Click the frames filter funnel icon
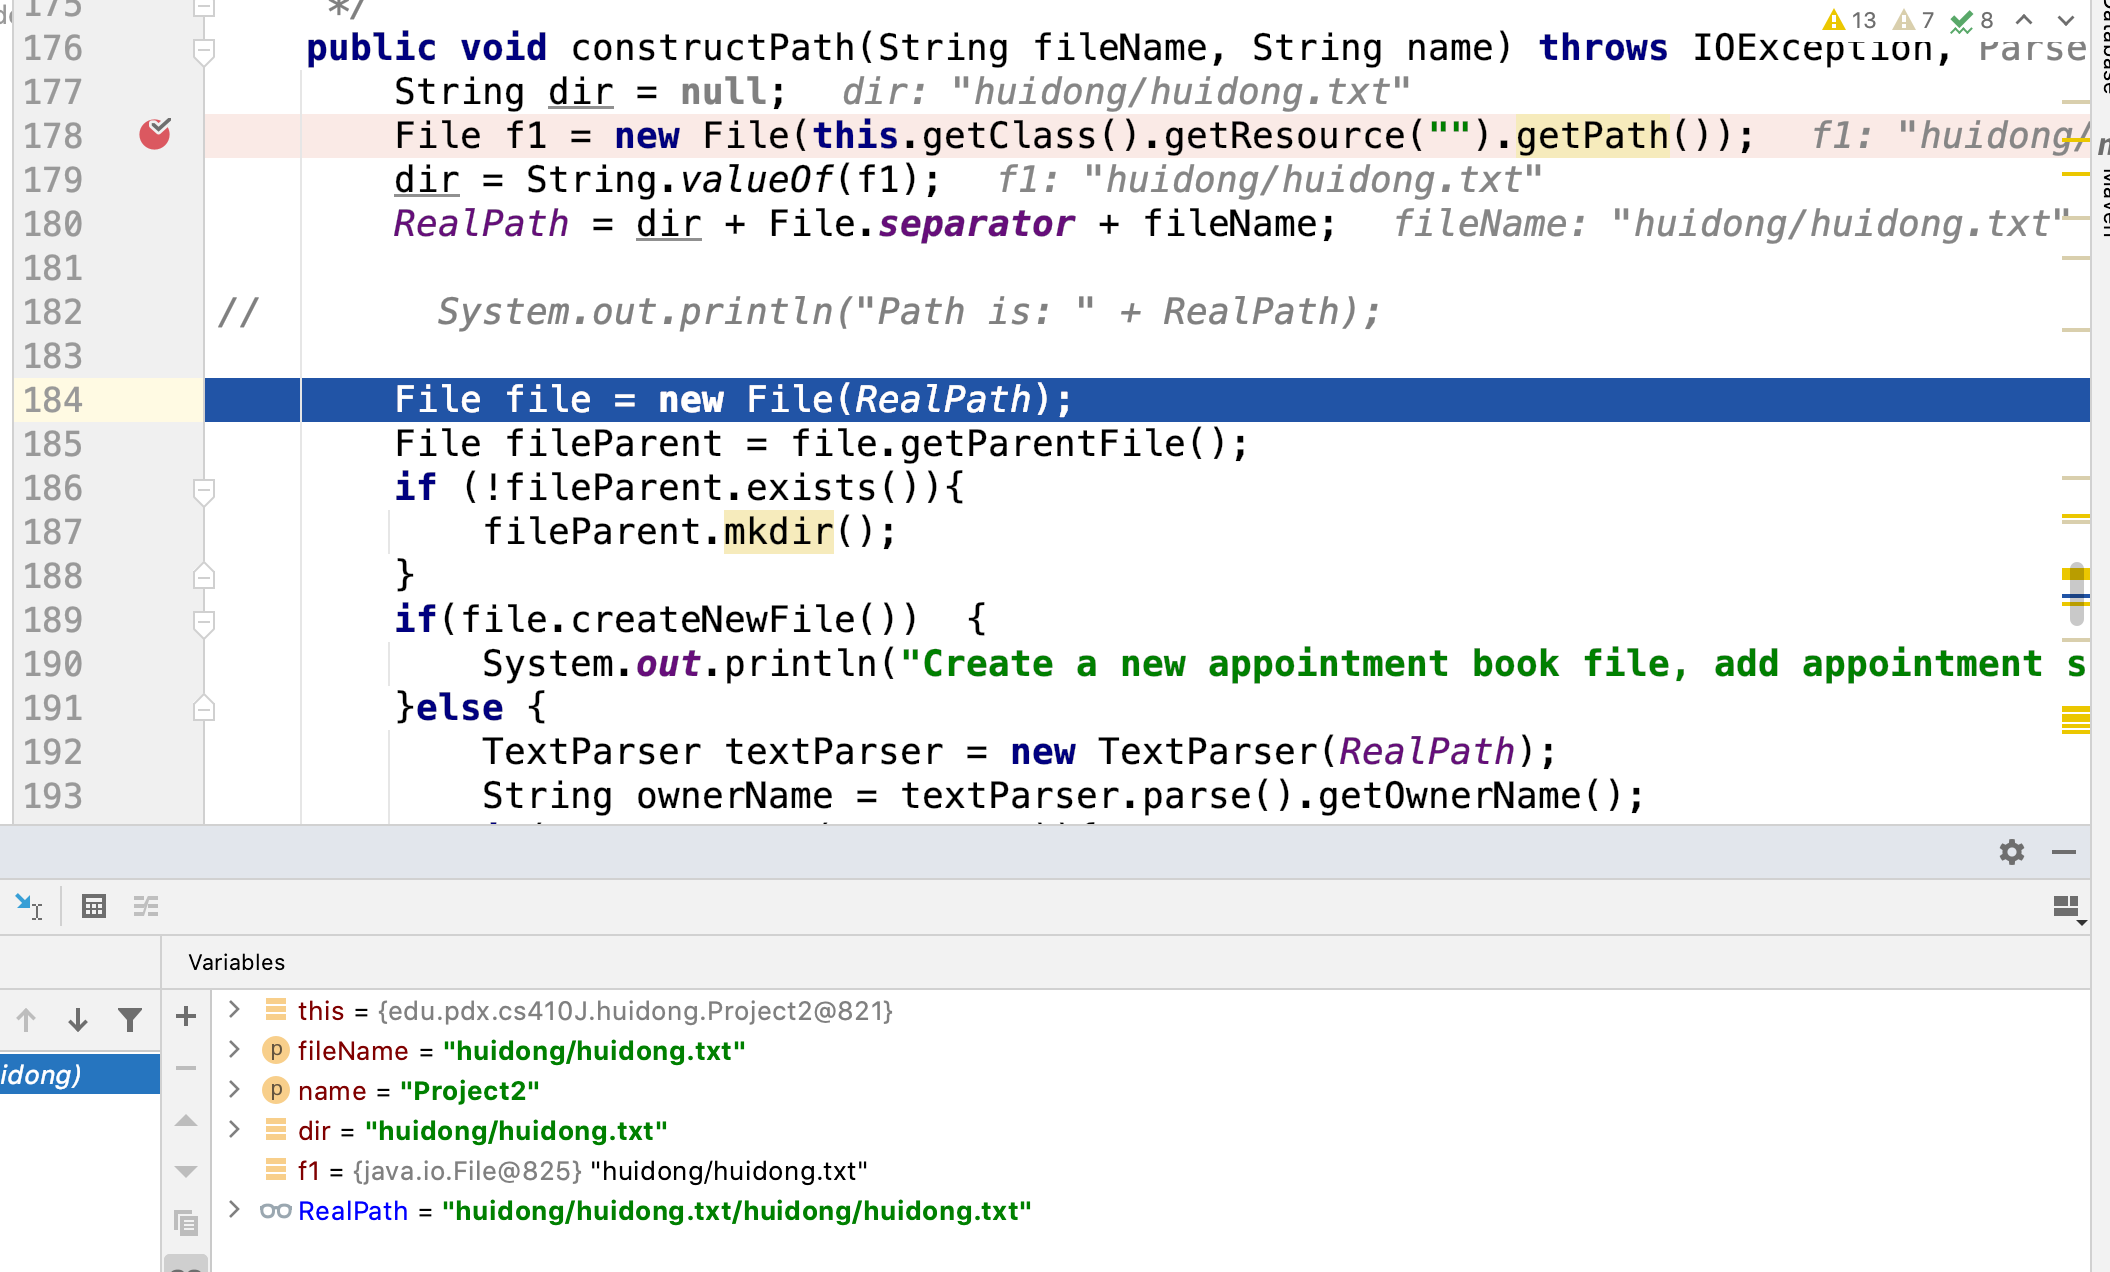2110x1272 pixels. [x=129, y=1020]
